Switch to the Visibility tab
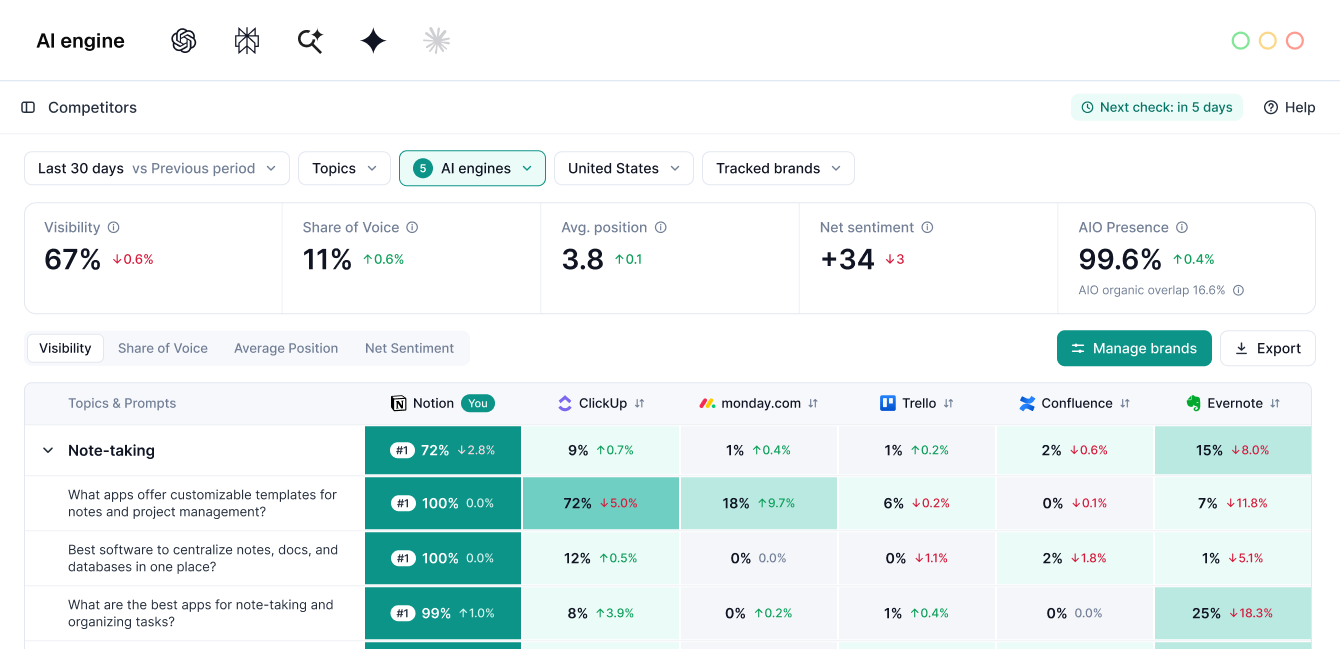 65,348
